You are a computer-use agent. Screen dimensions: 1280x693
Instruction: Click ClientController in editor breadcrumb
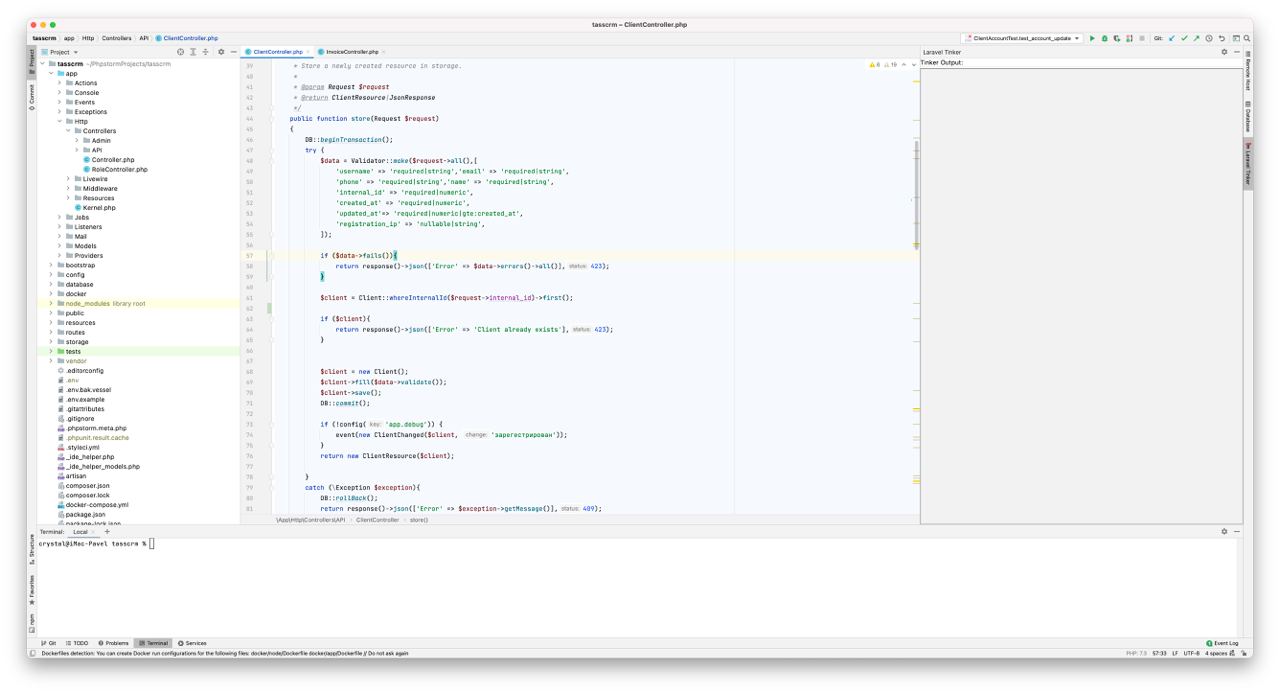coord(377,520)
